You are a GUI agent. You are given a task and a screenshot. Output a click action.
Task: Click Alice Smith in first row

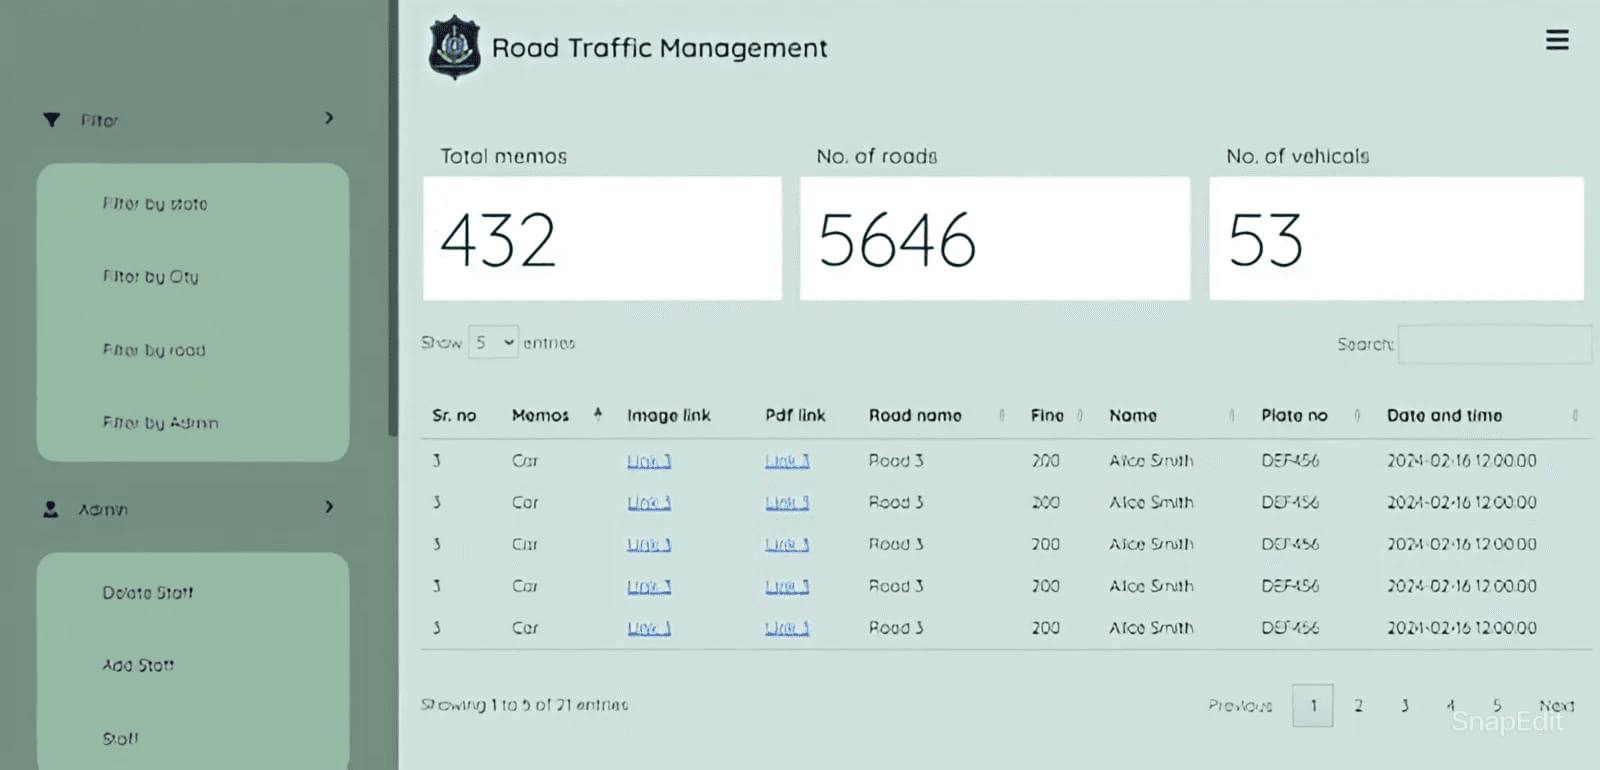[1151, 461]
